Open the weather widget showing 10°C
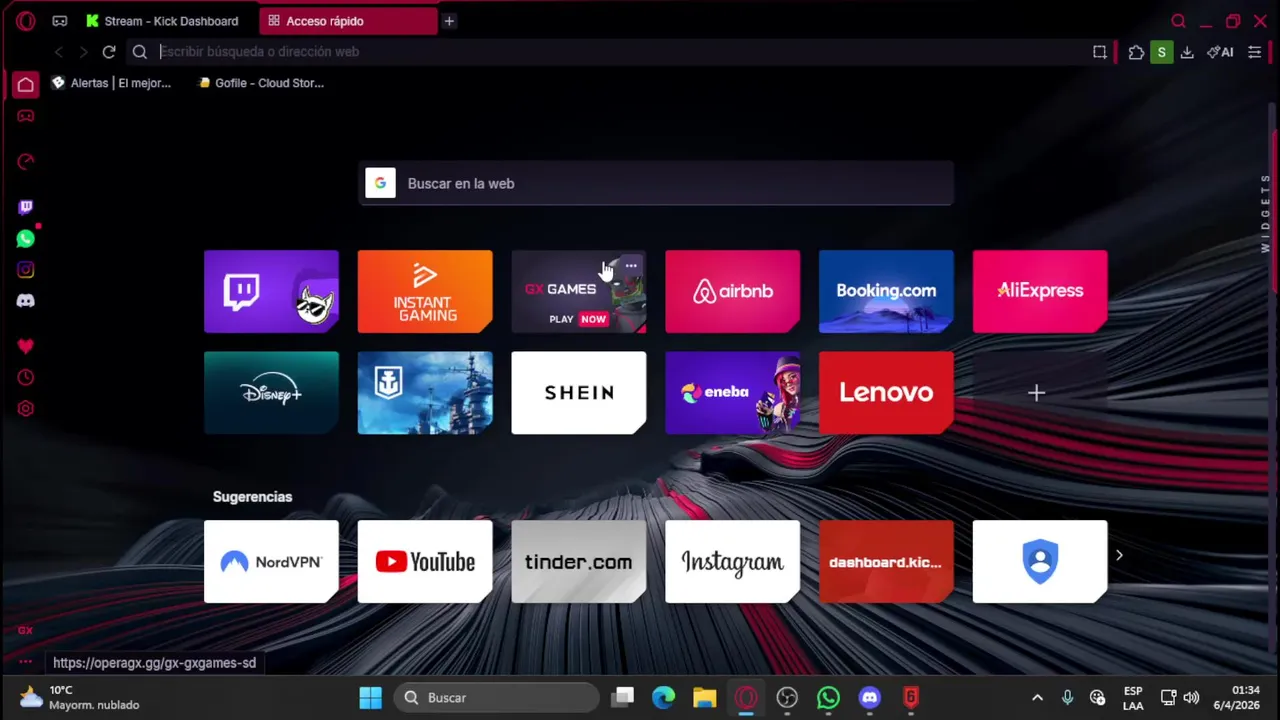This screenshot has height=720, width=1280. coord(80,698)
